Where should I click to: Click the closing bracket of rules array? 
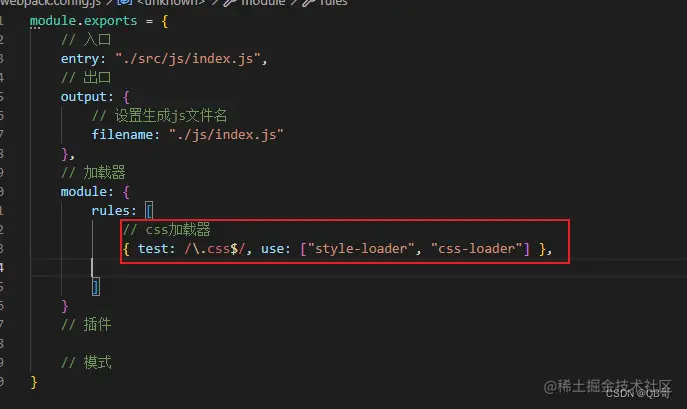96,287
